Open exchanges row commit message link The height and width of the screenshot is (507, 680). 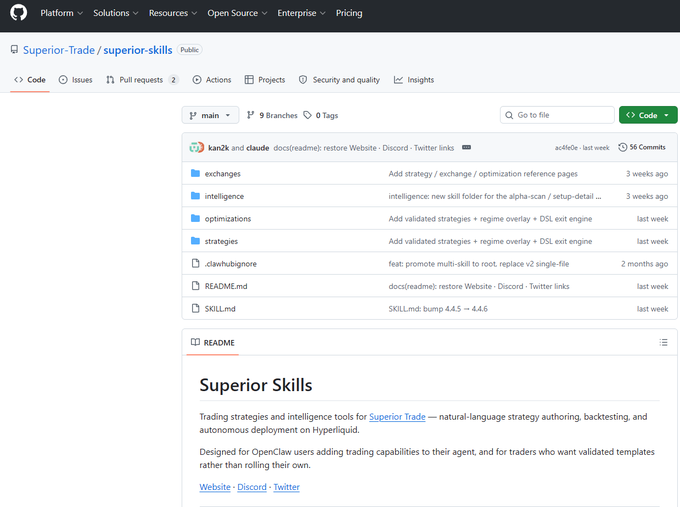pyautogui.click(x=483, y=174)
